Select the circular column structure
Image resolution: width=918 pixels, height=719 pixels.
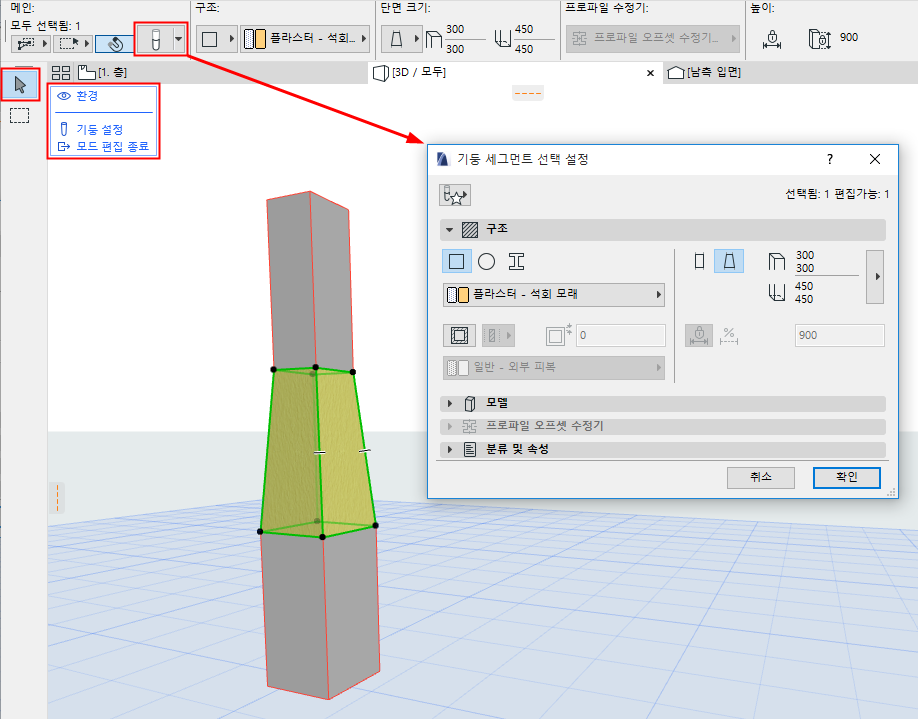pos(487,261)
